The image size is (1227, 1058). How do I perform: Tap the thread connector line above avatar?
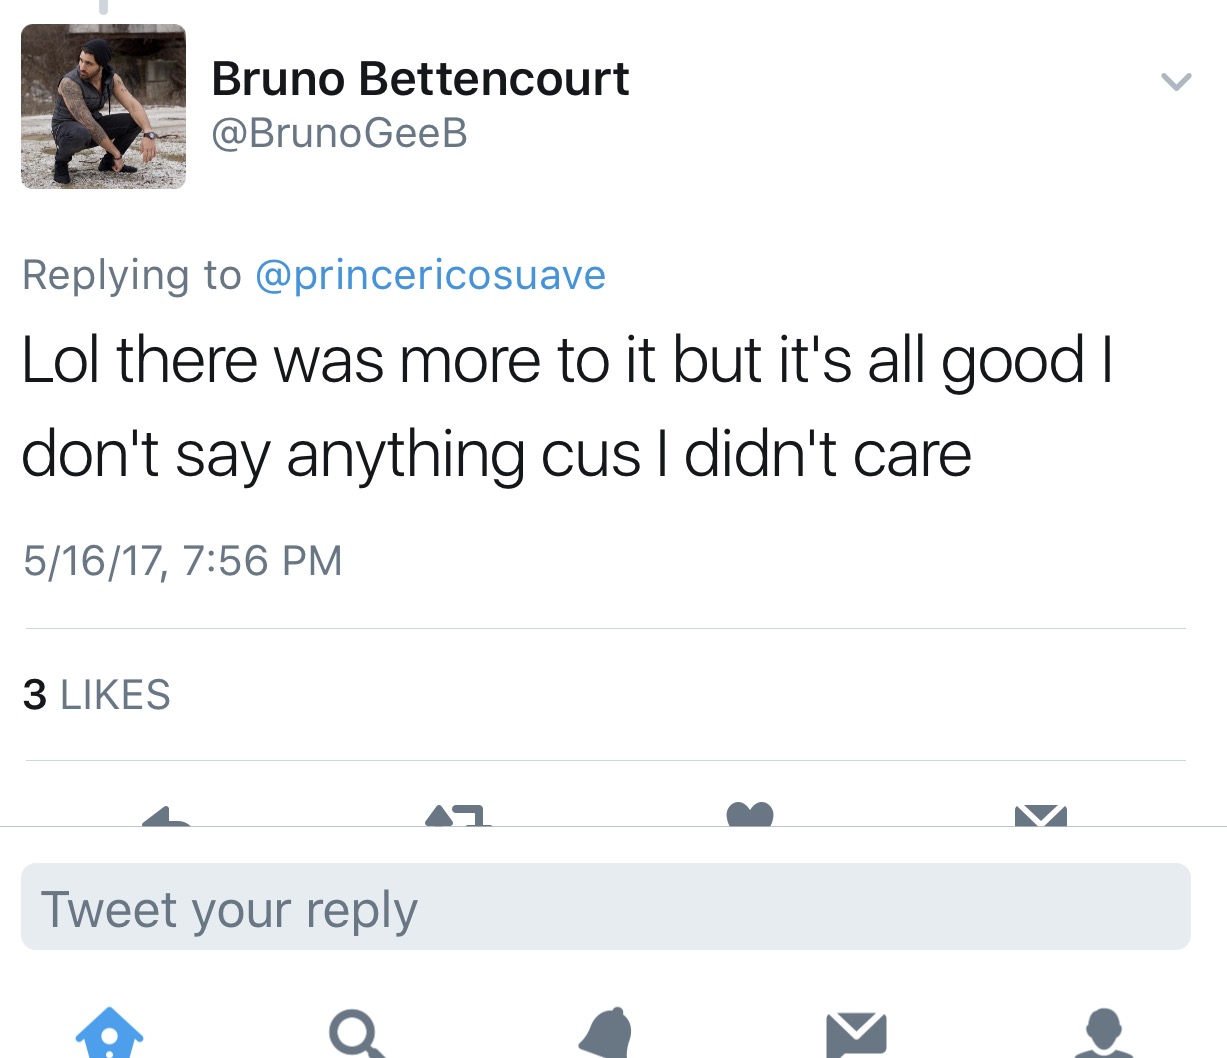point(102,7)
